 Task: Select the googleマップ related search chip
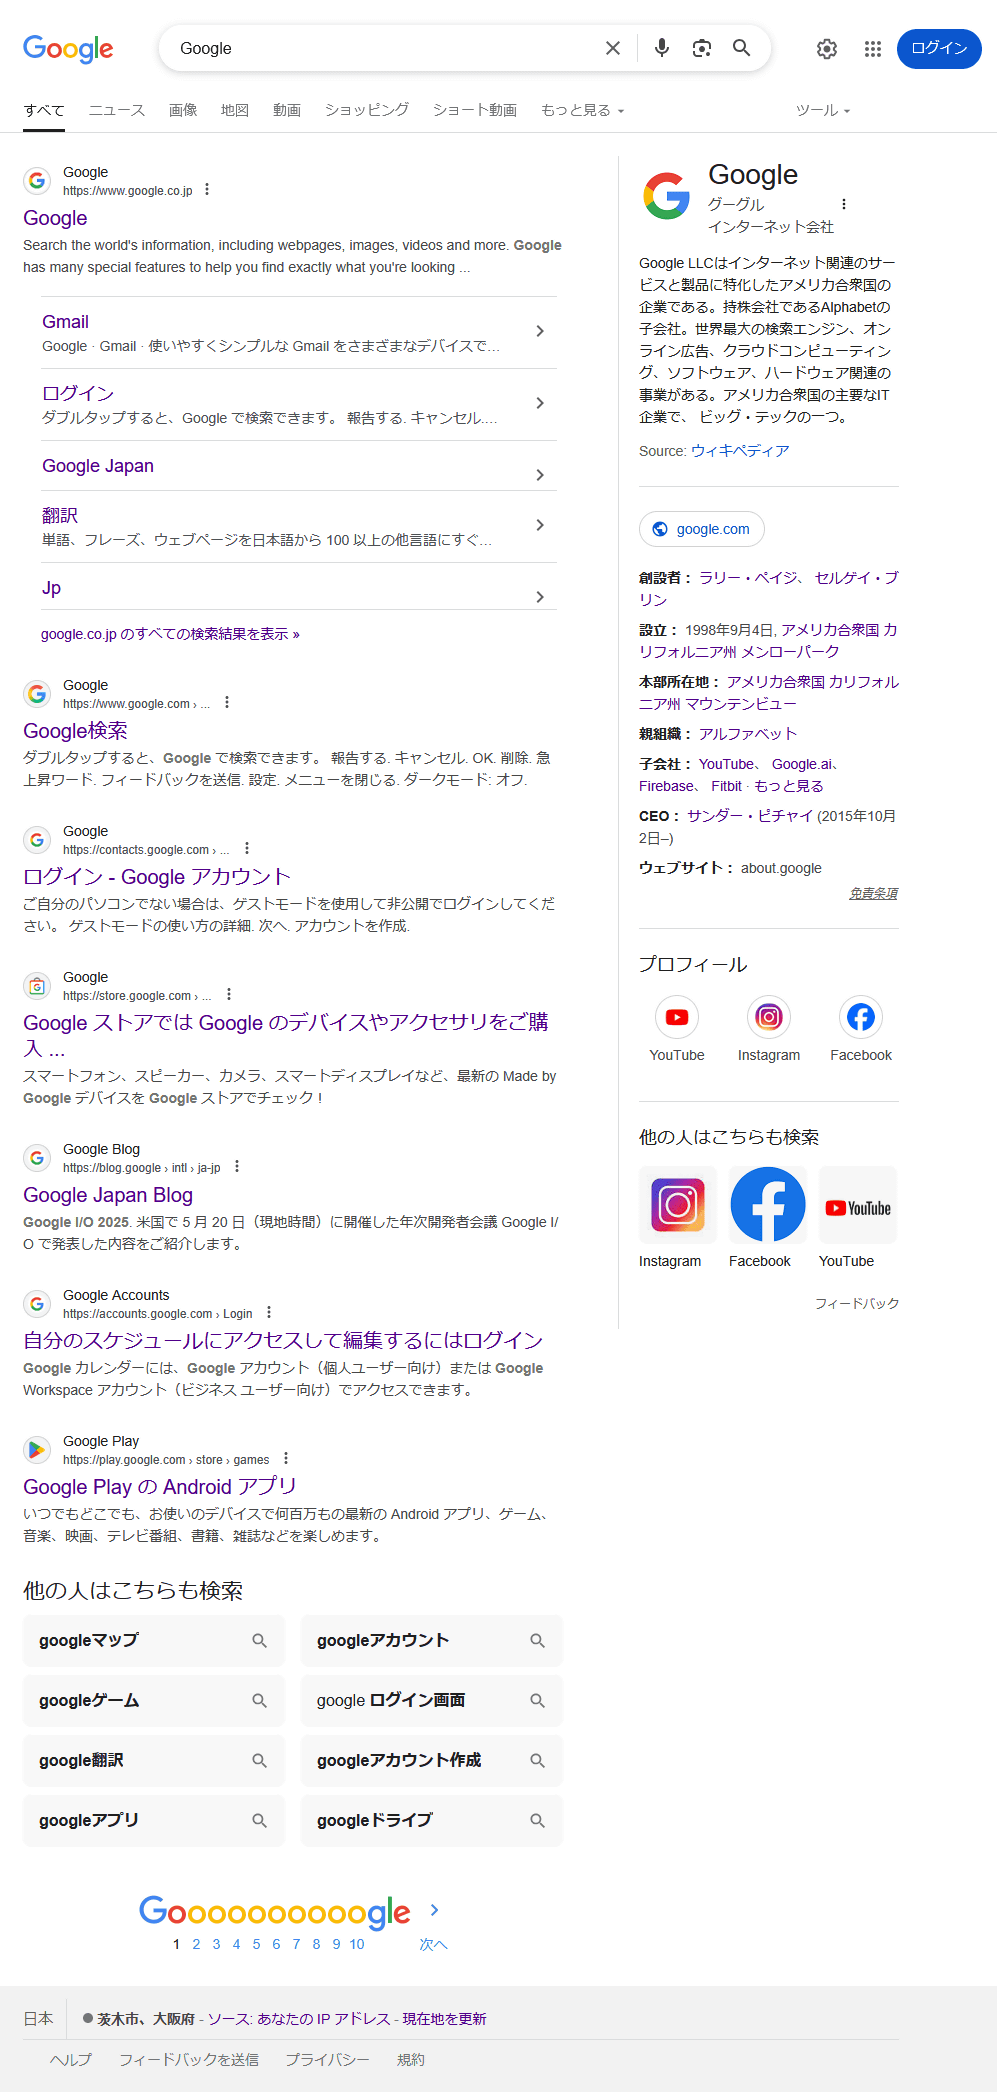click(x=154, y=1640)
